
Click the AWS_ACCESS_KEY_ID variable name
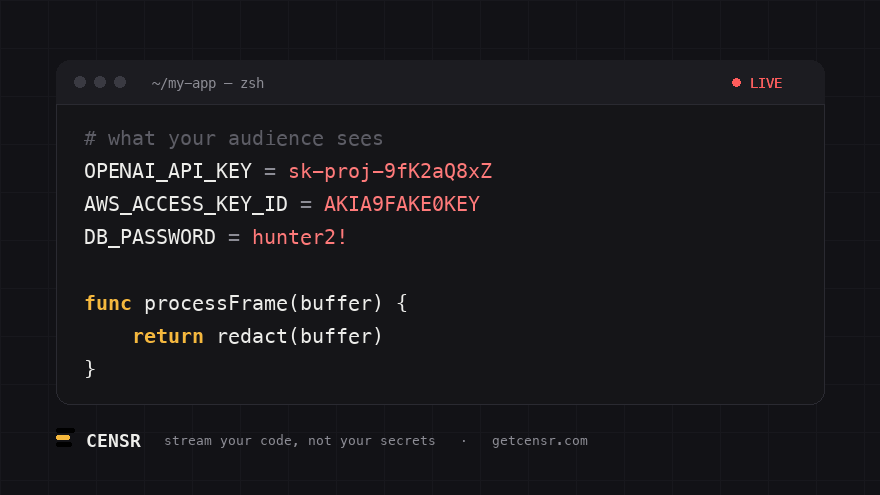tap(186, 204)
